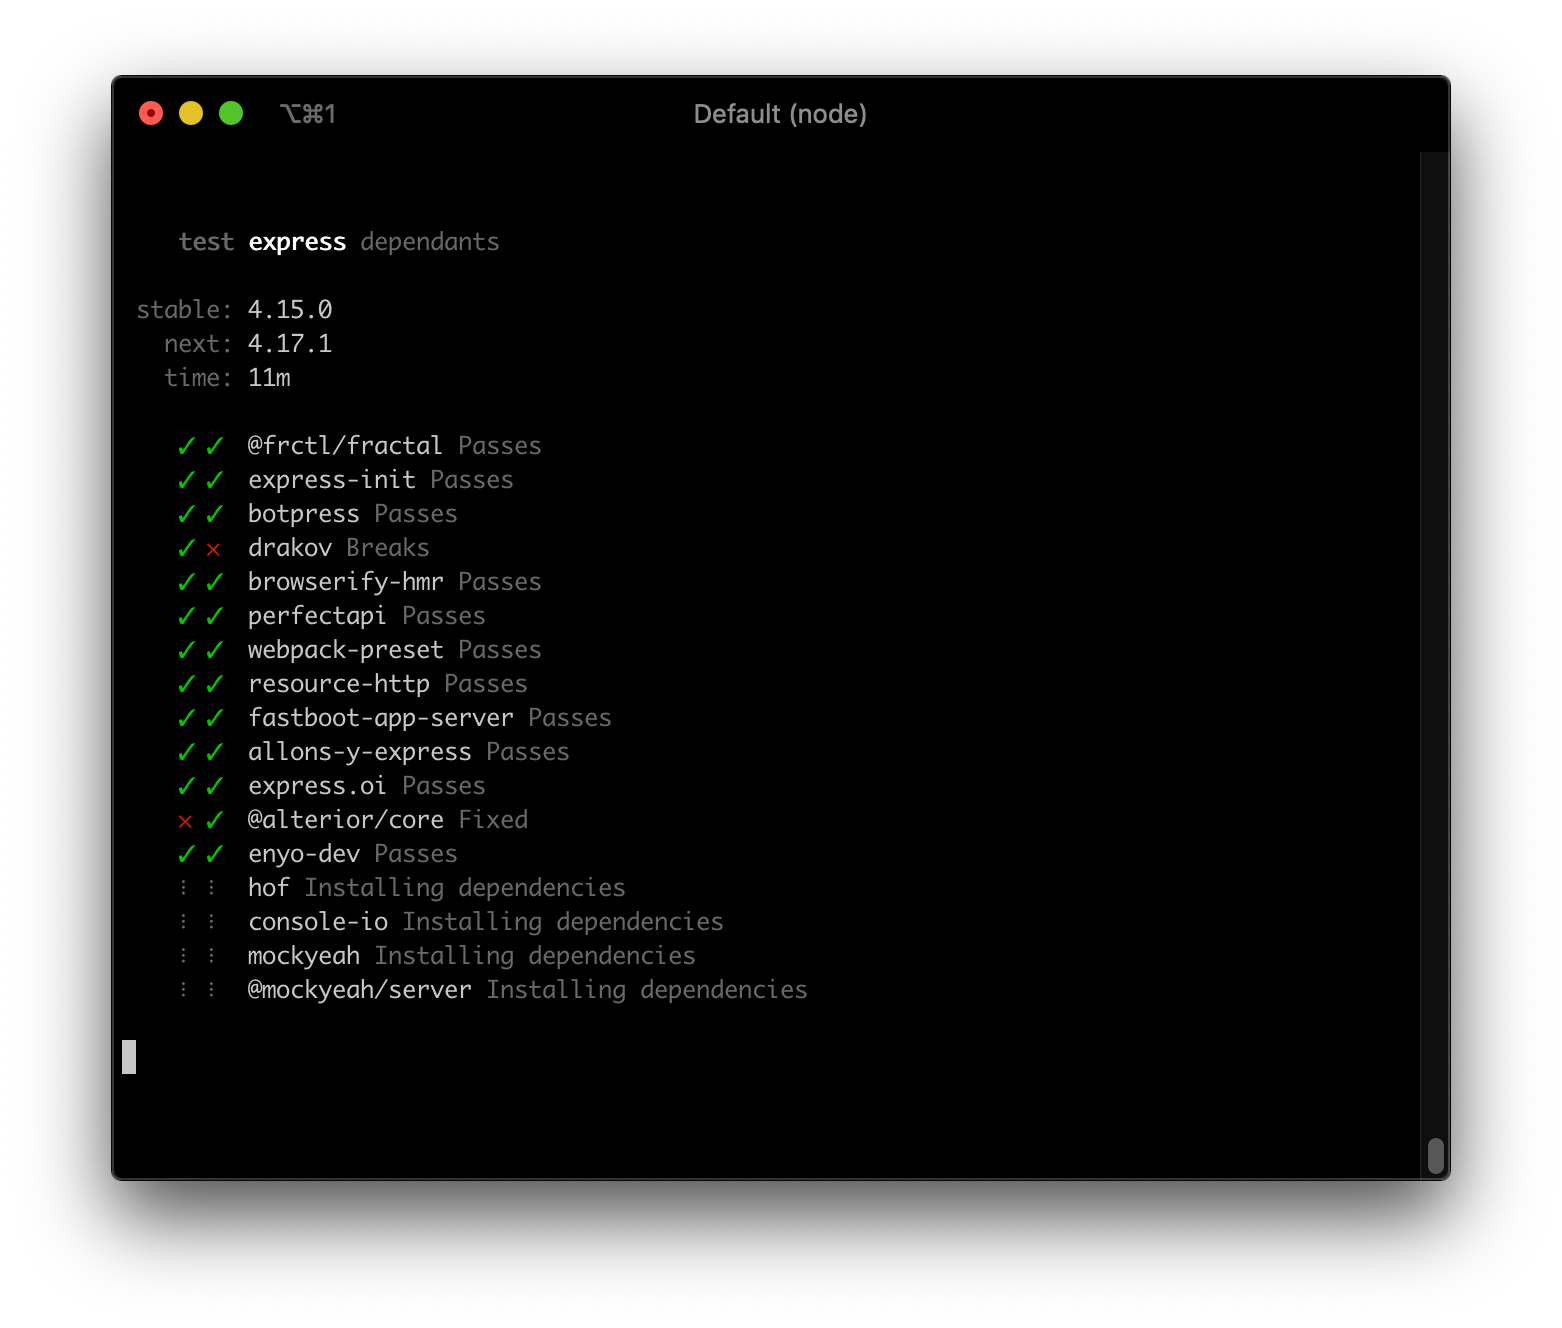The height and width of the screenshot is (1328, 1562).
Task: Click the red cross beside @alterior/core
Action: 185,821
